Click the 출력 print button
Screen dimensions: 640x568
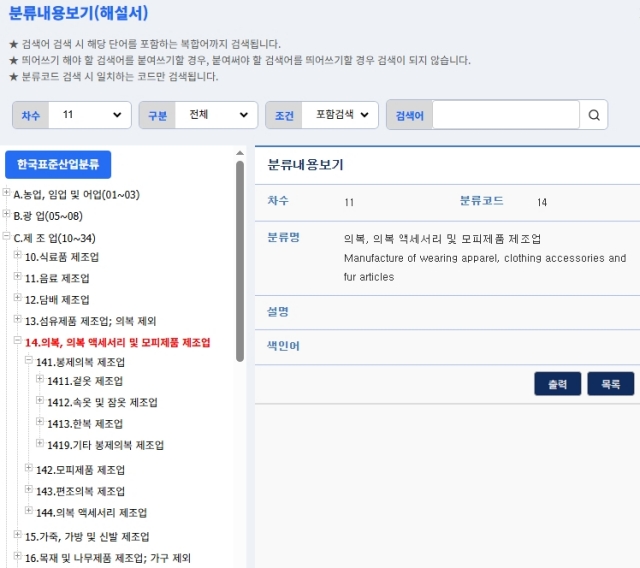click(558, 384)
